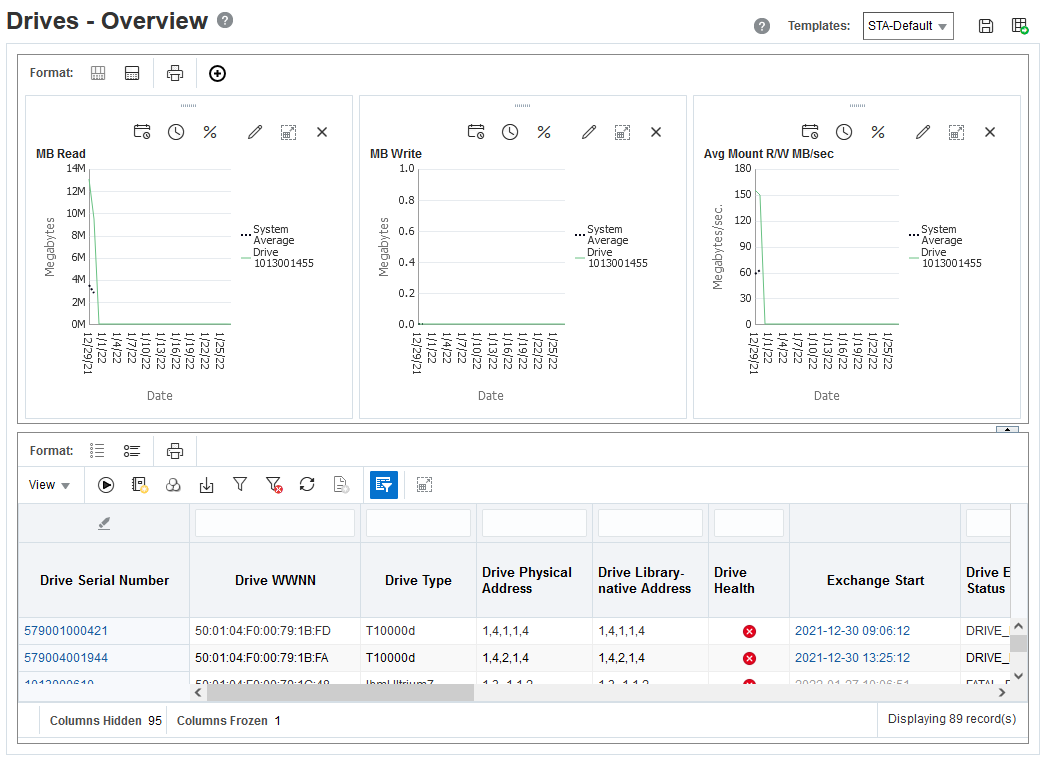Open drive serial 579004001944 link

[66, 658]
